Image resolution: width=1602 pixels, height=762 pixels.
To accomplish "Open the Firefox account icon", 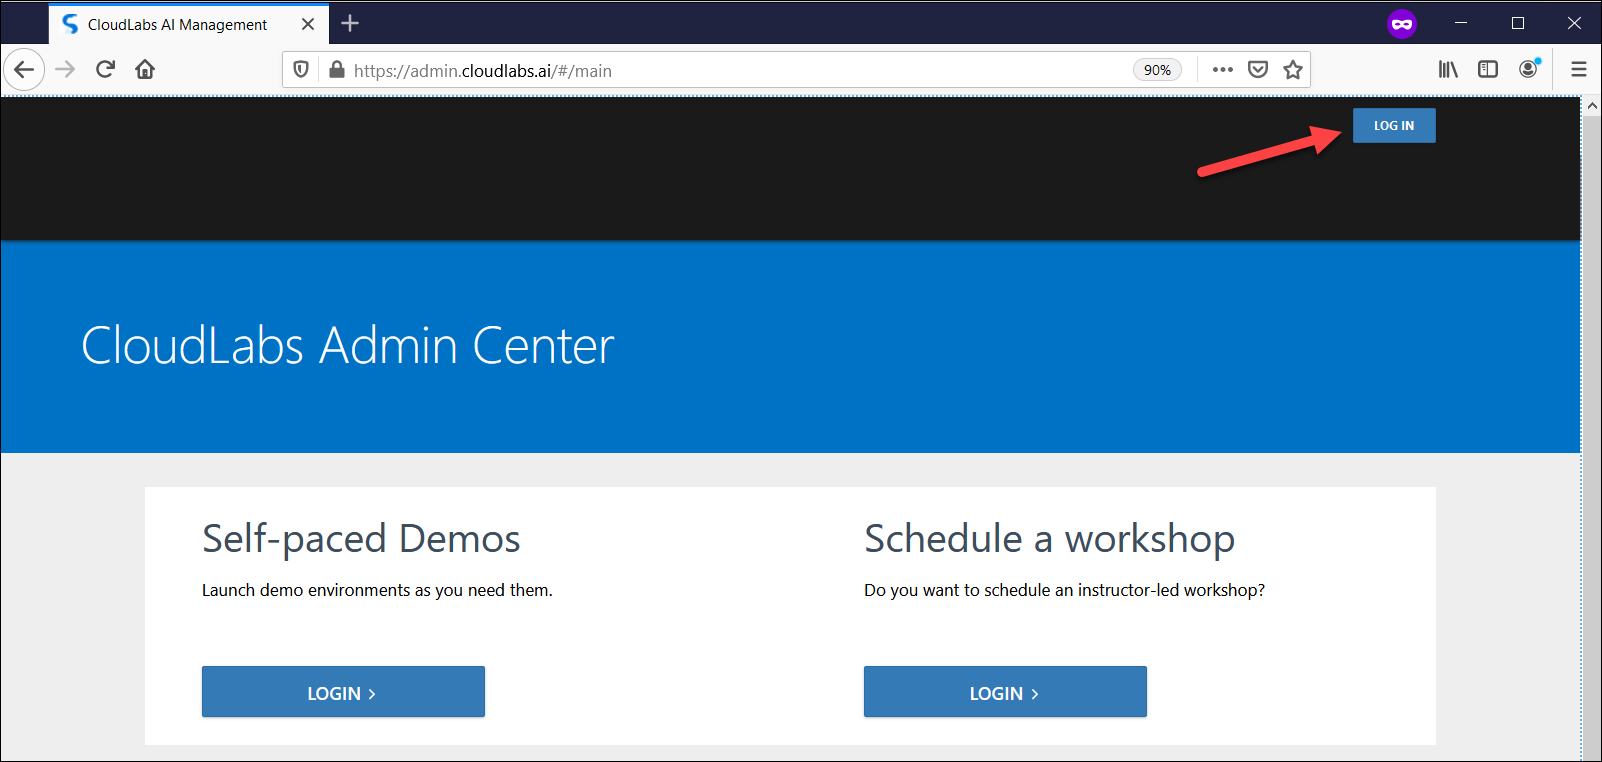I will pos(1529,69).
